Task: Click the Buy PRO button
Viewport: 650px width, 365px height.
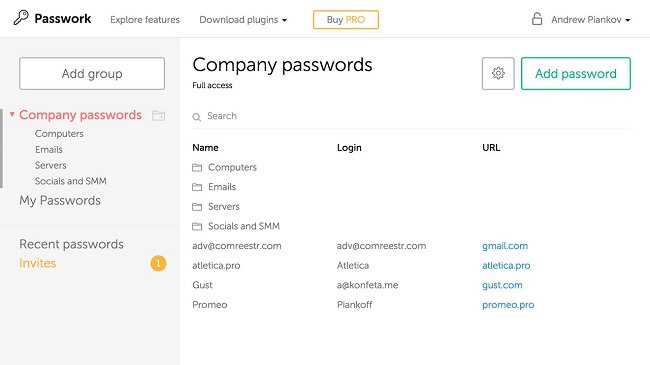Action: point(346,19)
